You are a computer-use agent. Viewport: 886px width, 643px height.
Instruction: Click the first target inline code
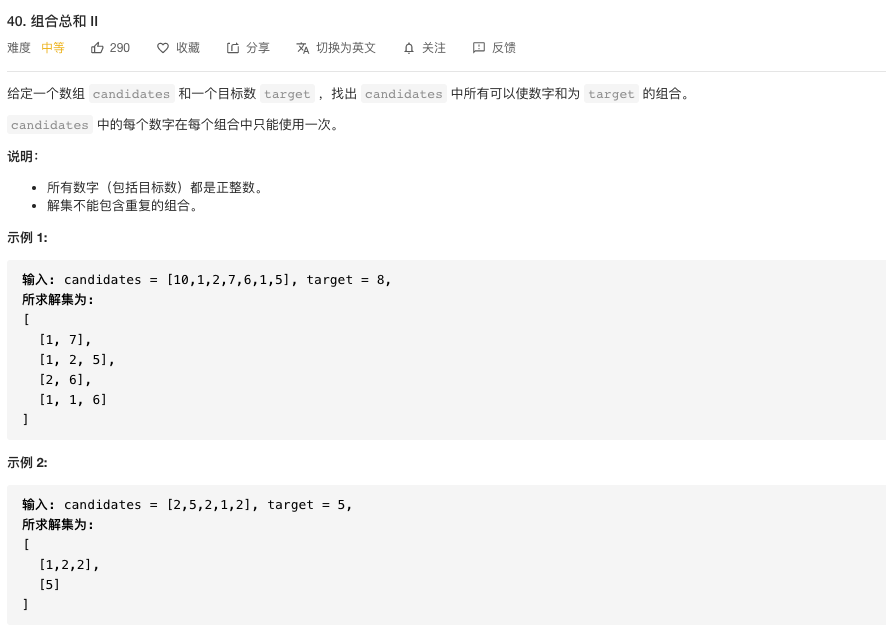pos(287,94)
